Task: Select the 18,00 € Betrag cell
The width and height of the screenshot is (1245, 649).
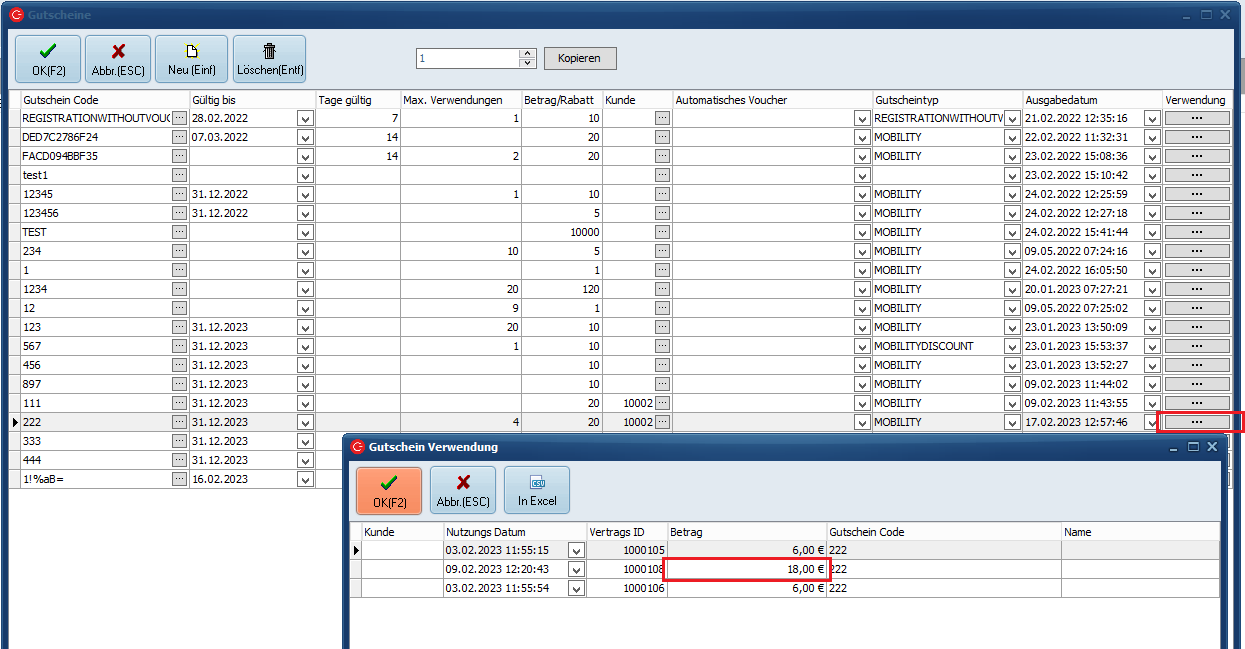Action: point(747,569)
